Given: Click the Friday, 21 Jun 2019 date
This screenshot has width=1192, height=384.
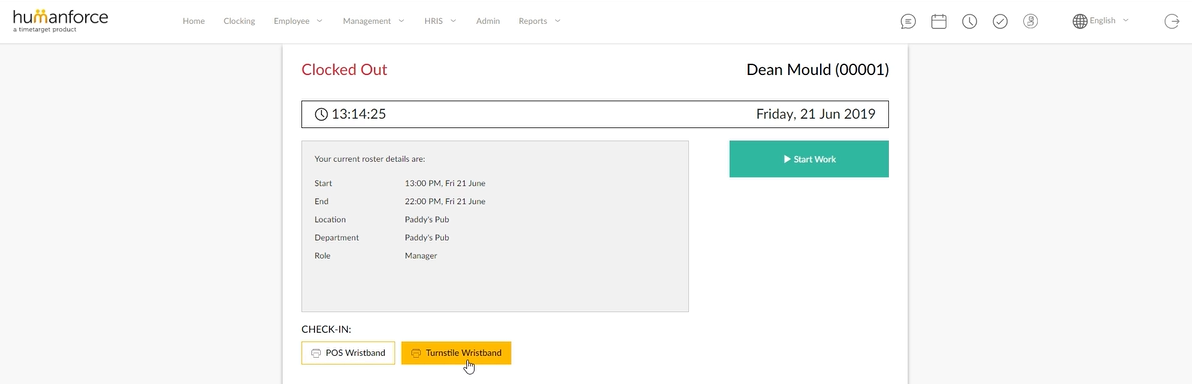Looking at the screenshot, I should (816, 114).
